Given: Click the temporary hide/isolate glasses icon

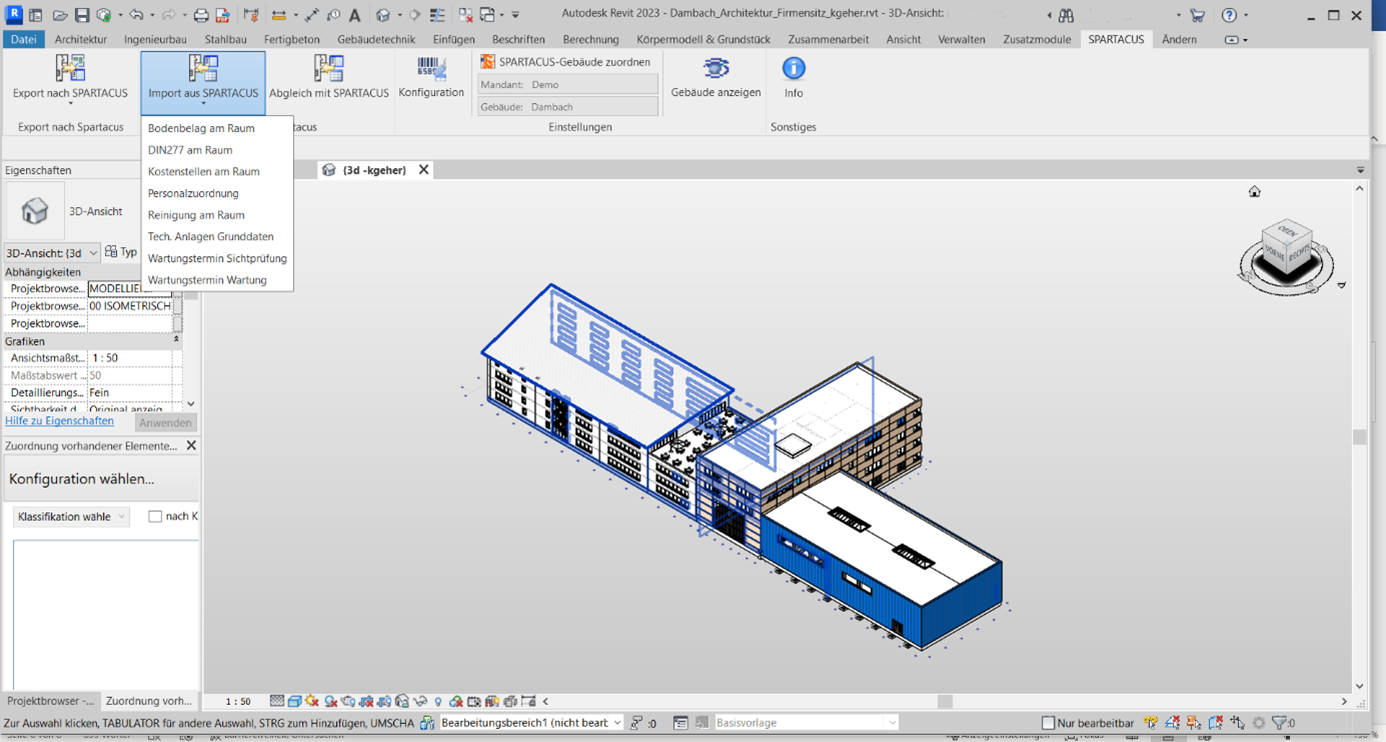Looking at the screenshot, I should [420, 701].
